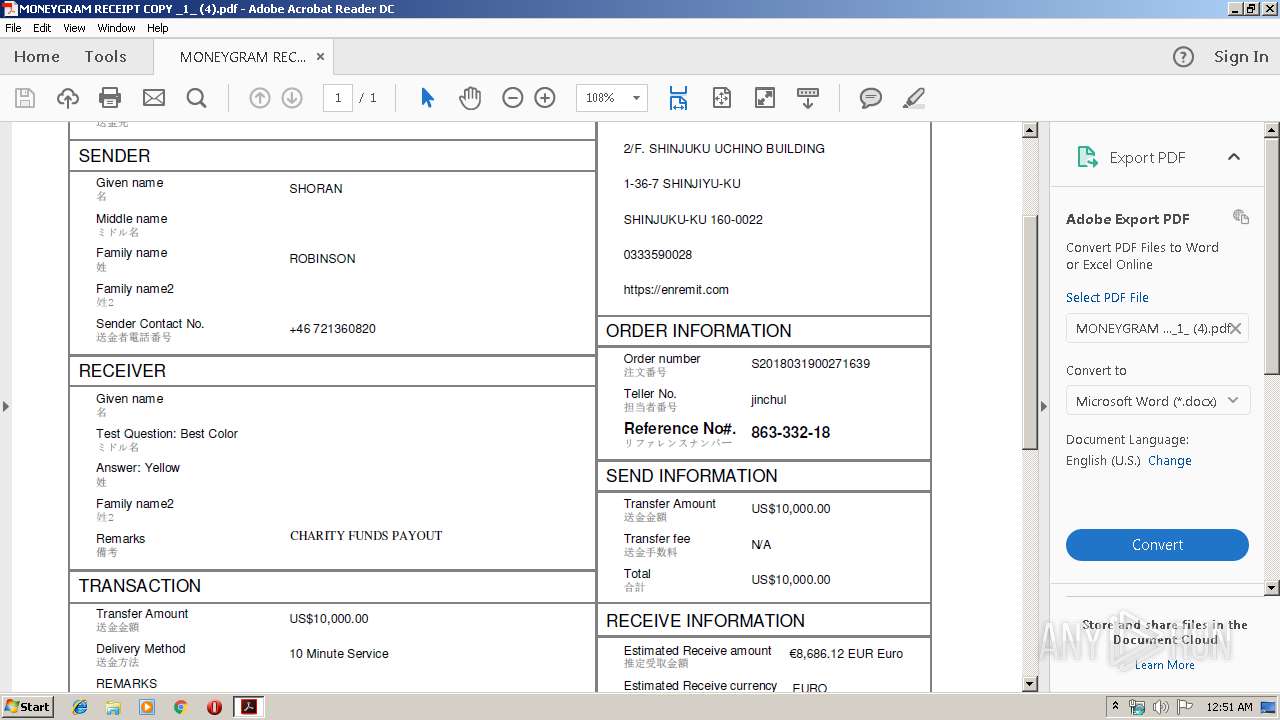Click the reference number 863-332-18
This screenshot has width=1280, height=720.
pyautogui.click(x=790, y=433)
